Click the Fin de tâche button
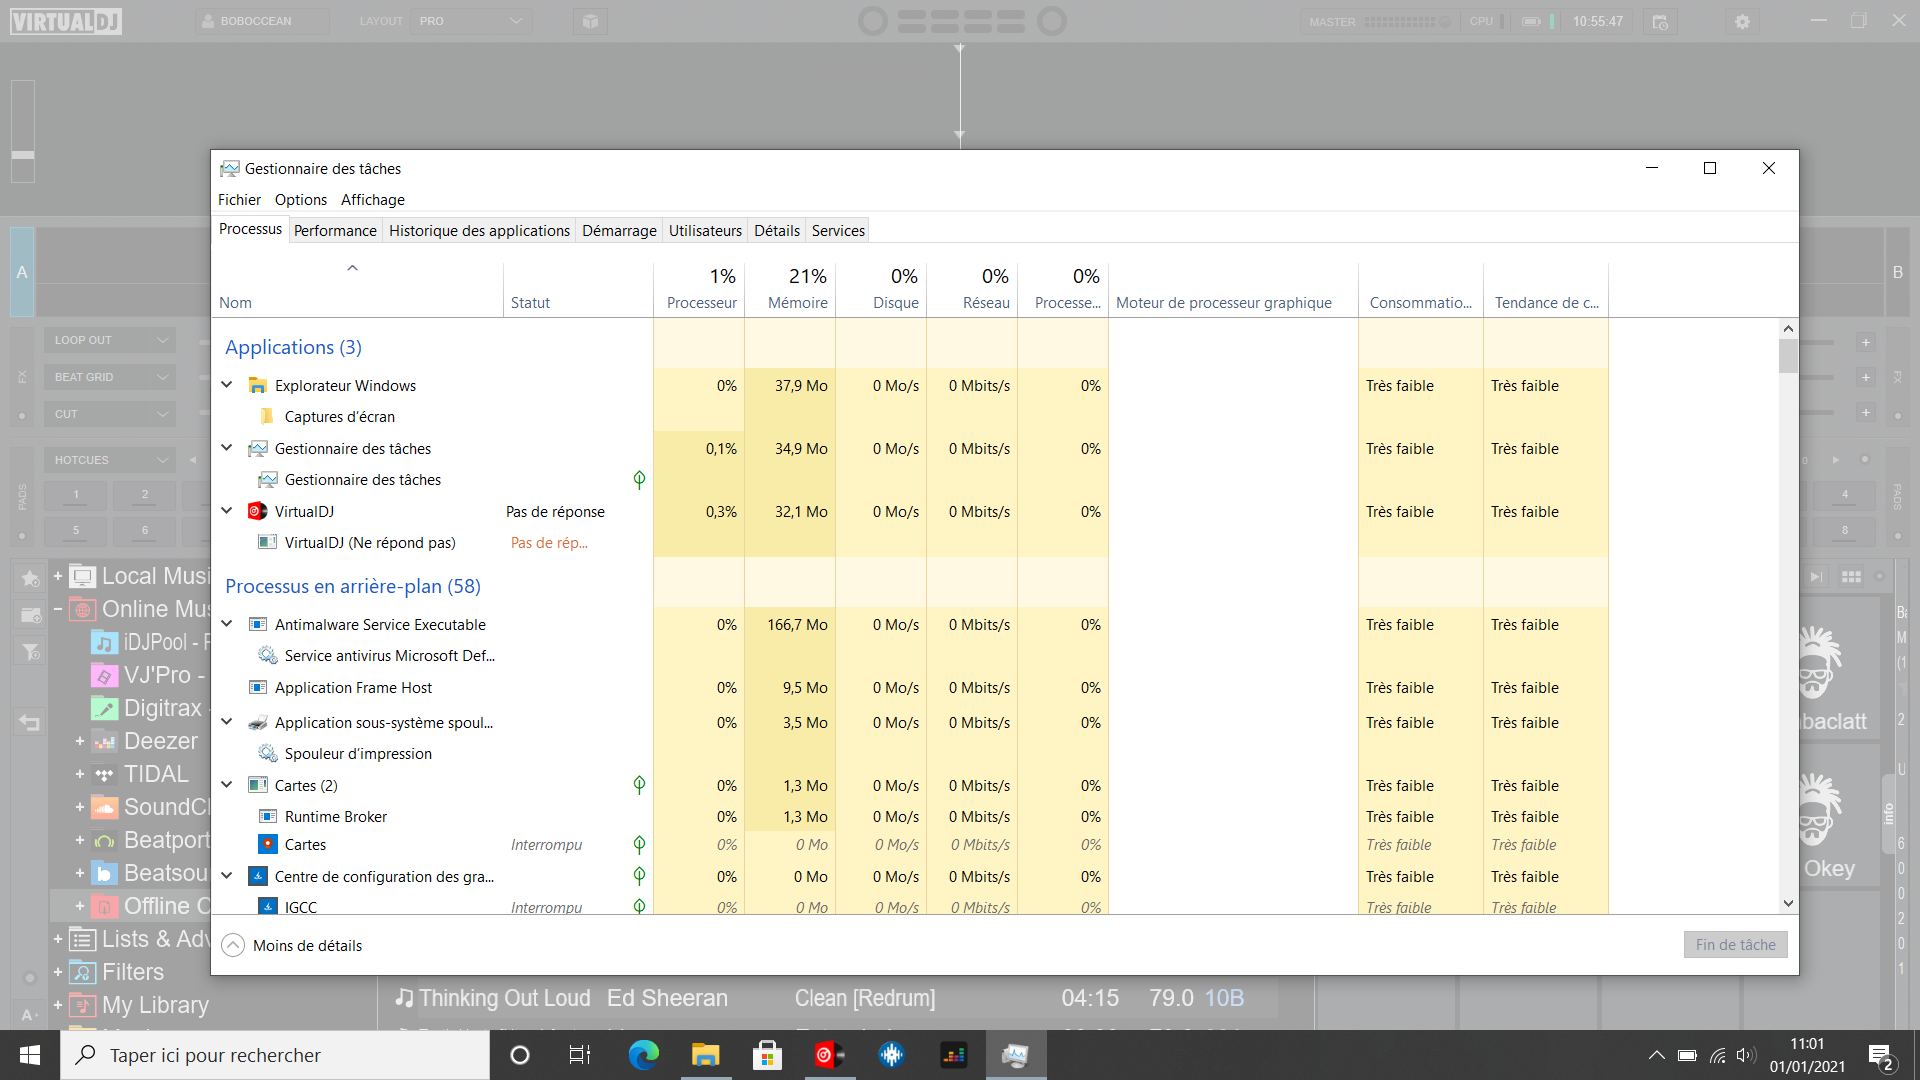This screenshot has height=1080, width=1920. pyautogui.click(x=1735, y=944)
